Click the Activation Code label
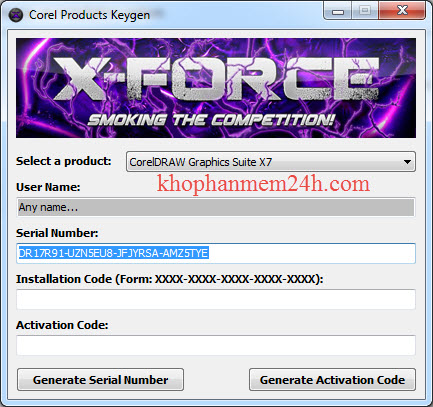The width and height of the screenshot is (433, 407). coord(62,325)
